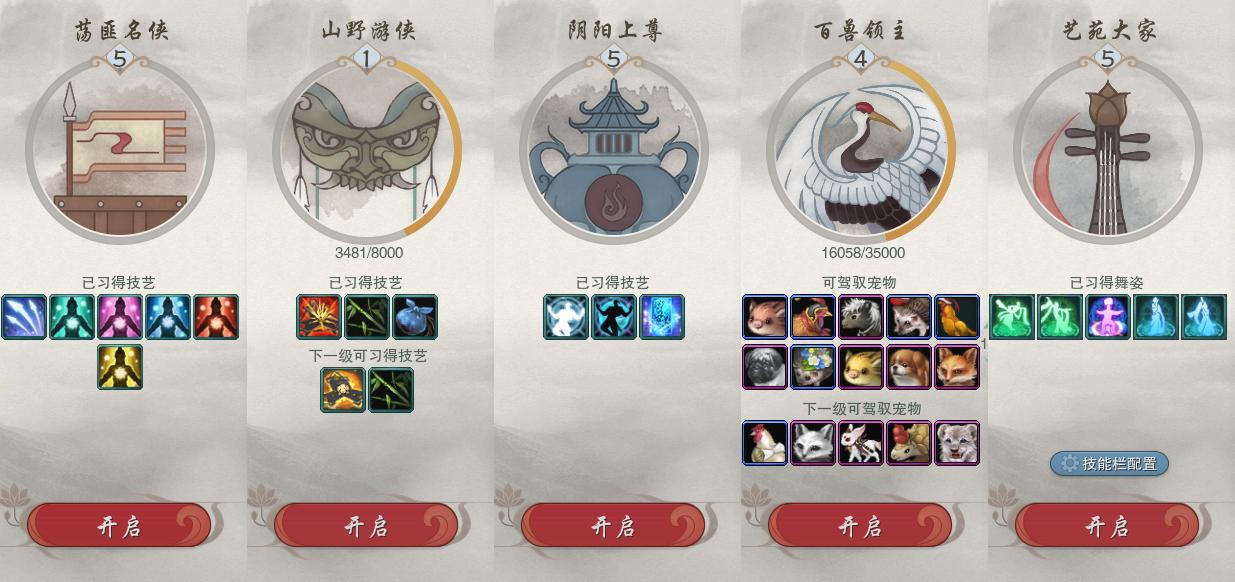Select the 艺苑大家 lute emblem
The image size is (1235, 582).
(x=1107, y=150)
